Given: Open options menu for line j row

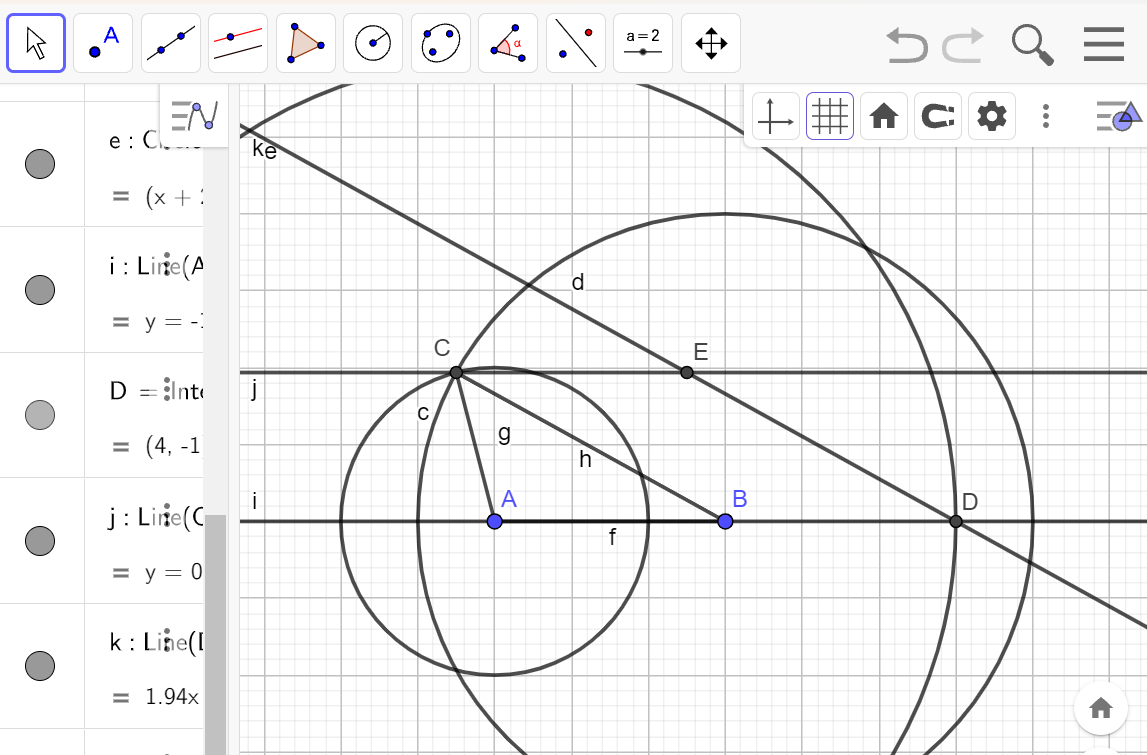Looking at the screenshot, I should [167, 515].
